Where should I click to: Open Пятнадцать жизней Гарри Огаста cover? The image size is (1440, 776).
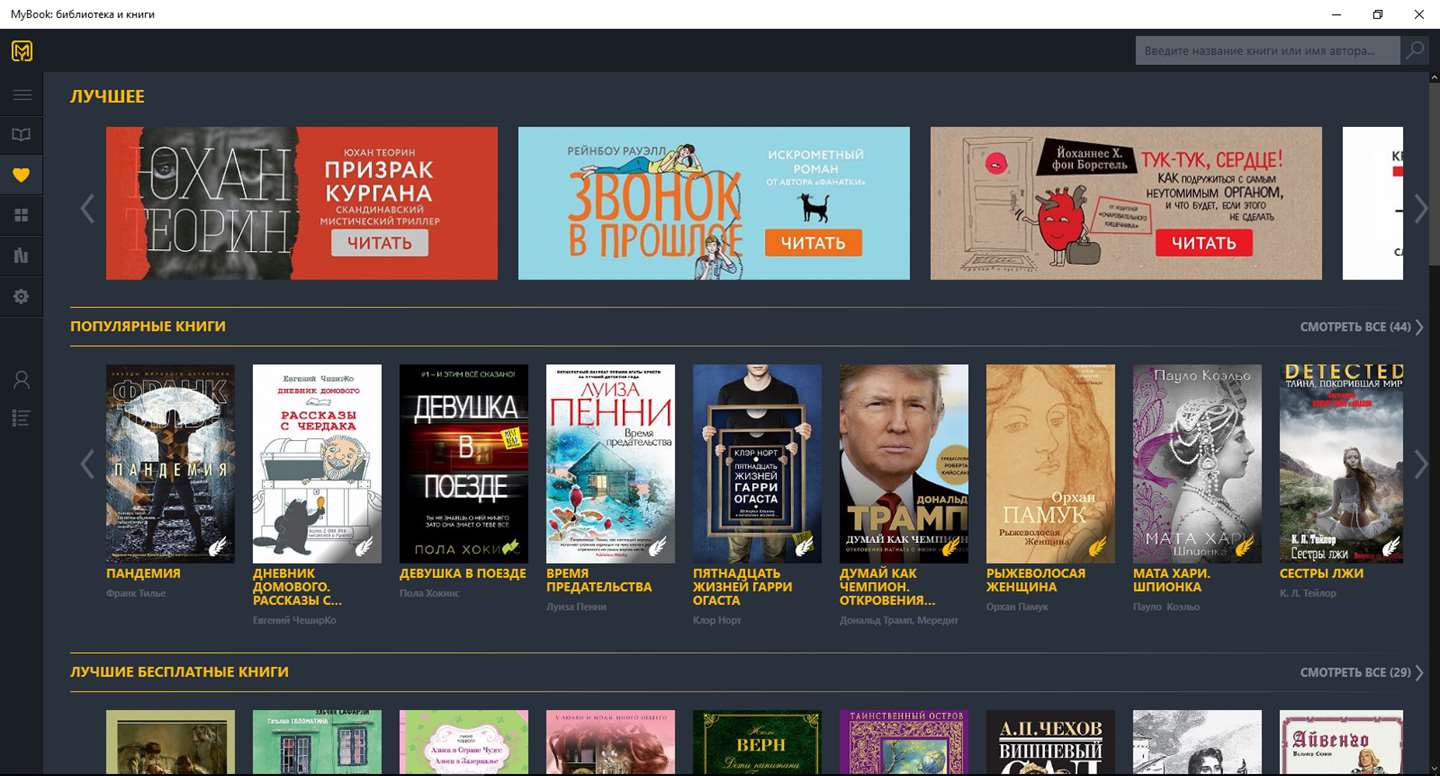[x=757, y=464]
